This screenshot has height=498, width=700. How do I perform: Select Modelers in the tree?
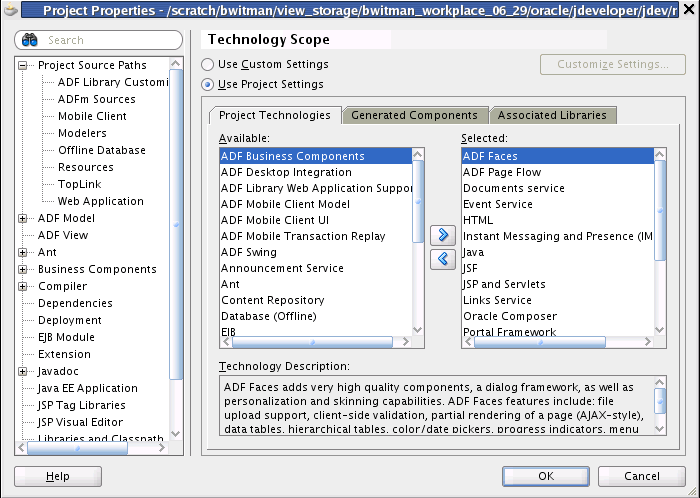pyautogui.click(x=83, y=133)
